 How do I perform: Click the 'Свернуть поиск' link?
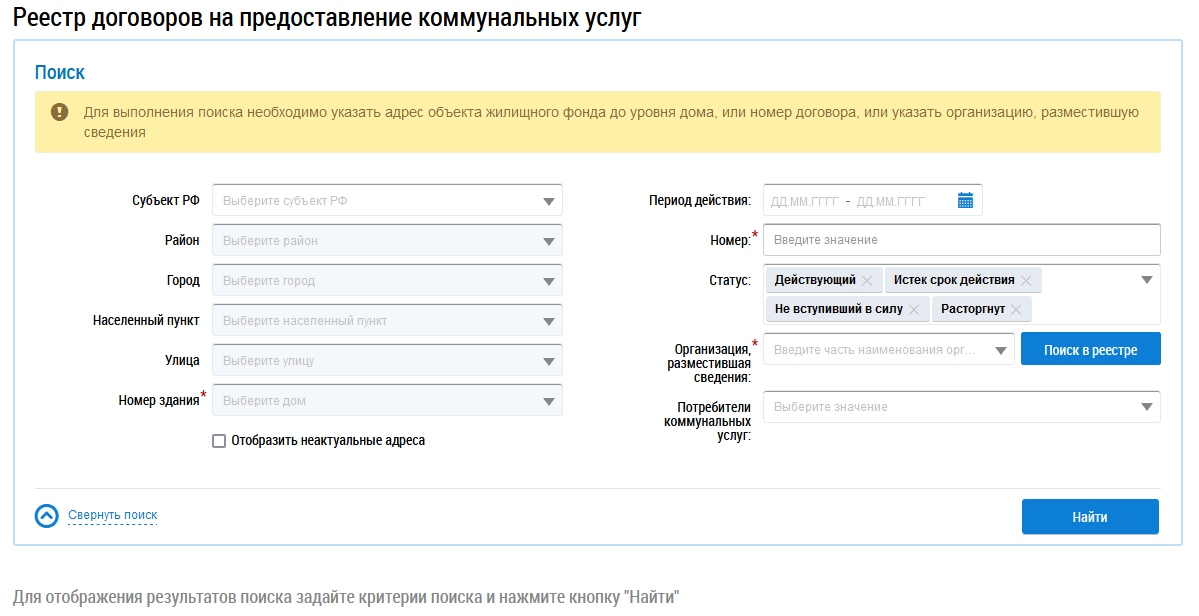click(113, 516)
